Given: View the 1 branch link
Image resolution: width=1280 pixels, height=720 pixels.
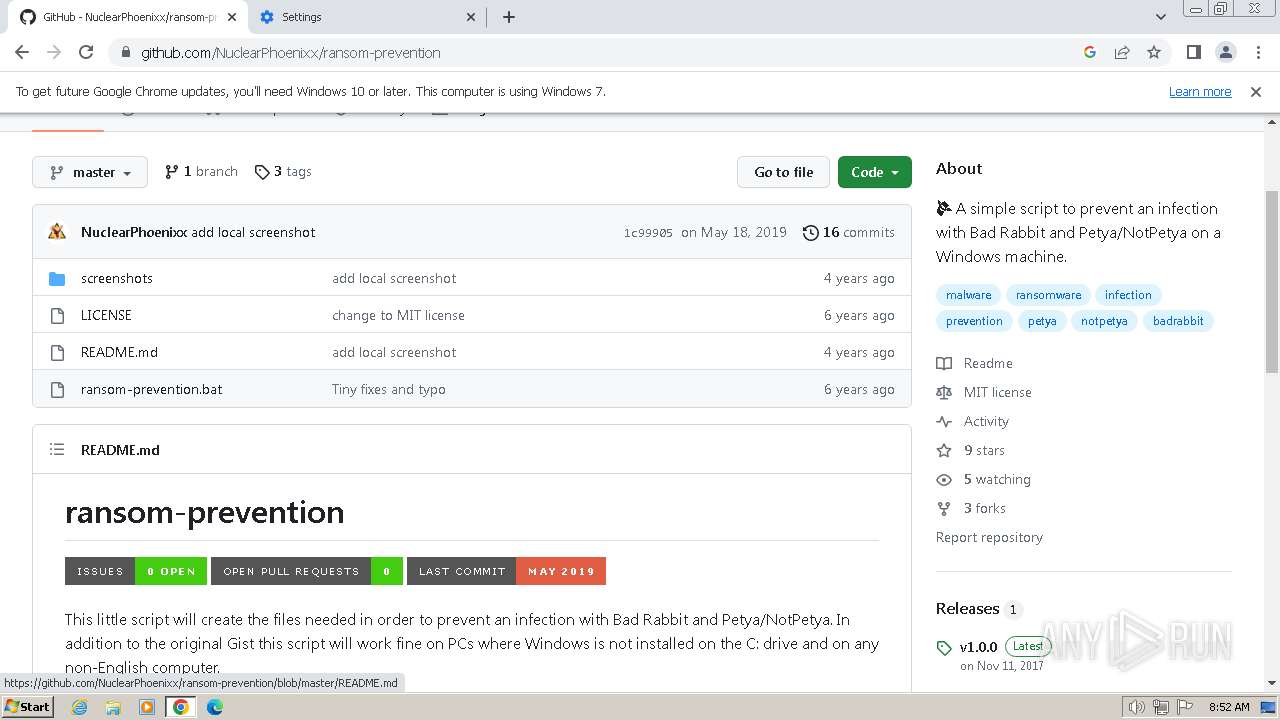Looking at the screenshot, I should (201, 172).
